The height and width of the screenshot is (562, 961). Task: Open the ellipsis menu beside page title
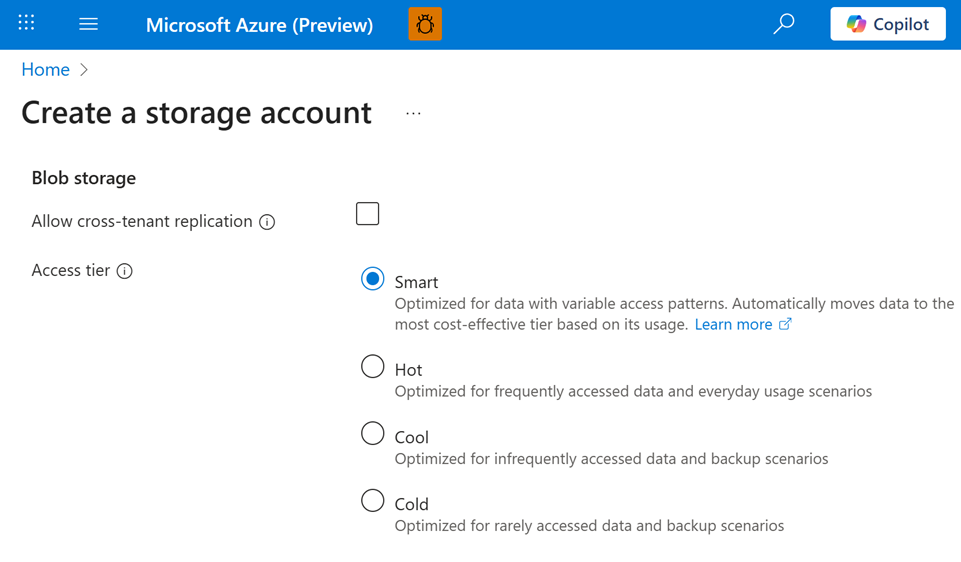(413, 113)
